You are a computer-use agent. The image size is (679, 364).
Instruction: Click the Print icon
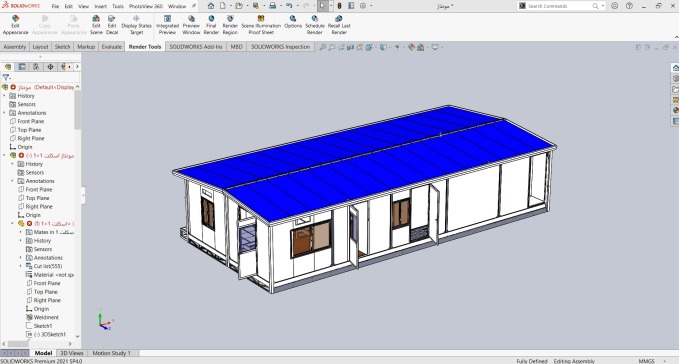pos(272,6)
